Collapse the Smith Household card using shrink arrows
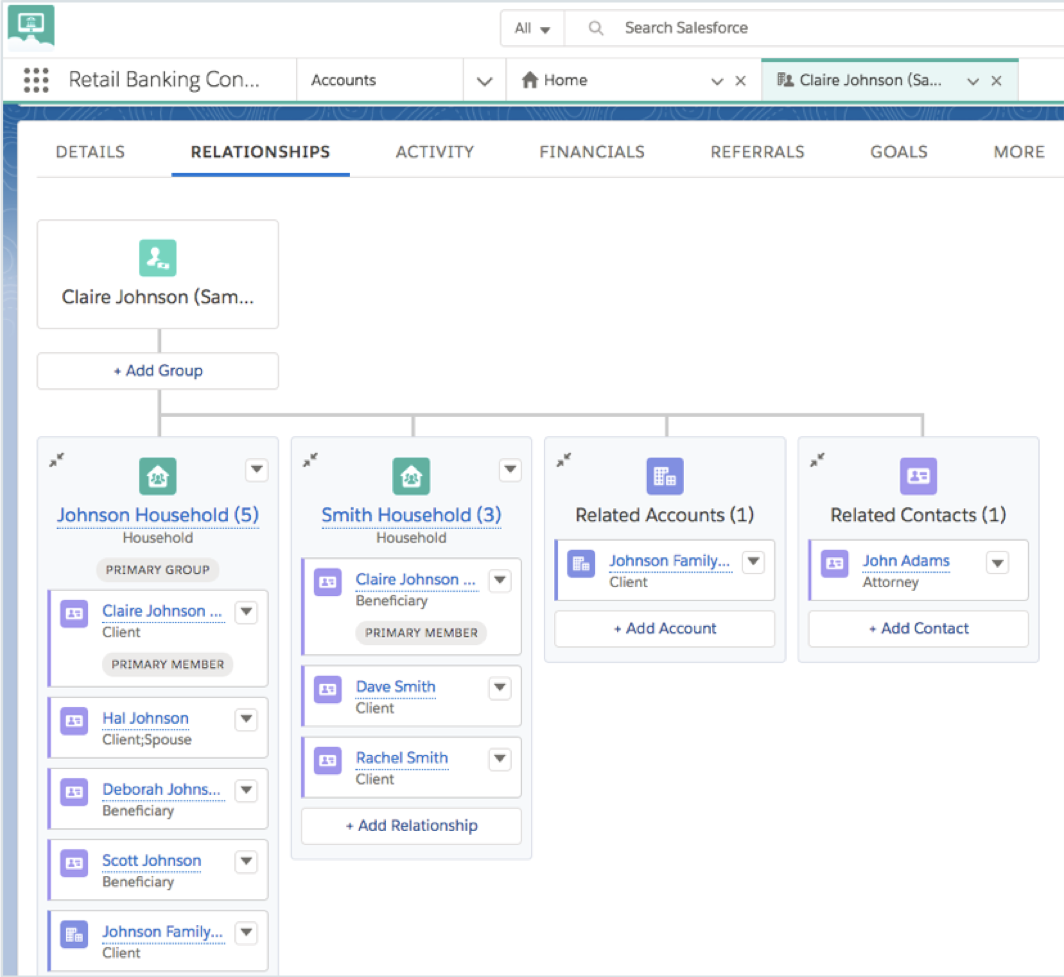This screenshot has width=1064, height=977. point(311,460)
